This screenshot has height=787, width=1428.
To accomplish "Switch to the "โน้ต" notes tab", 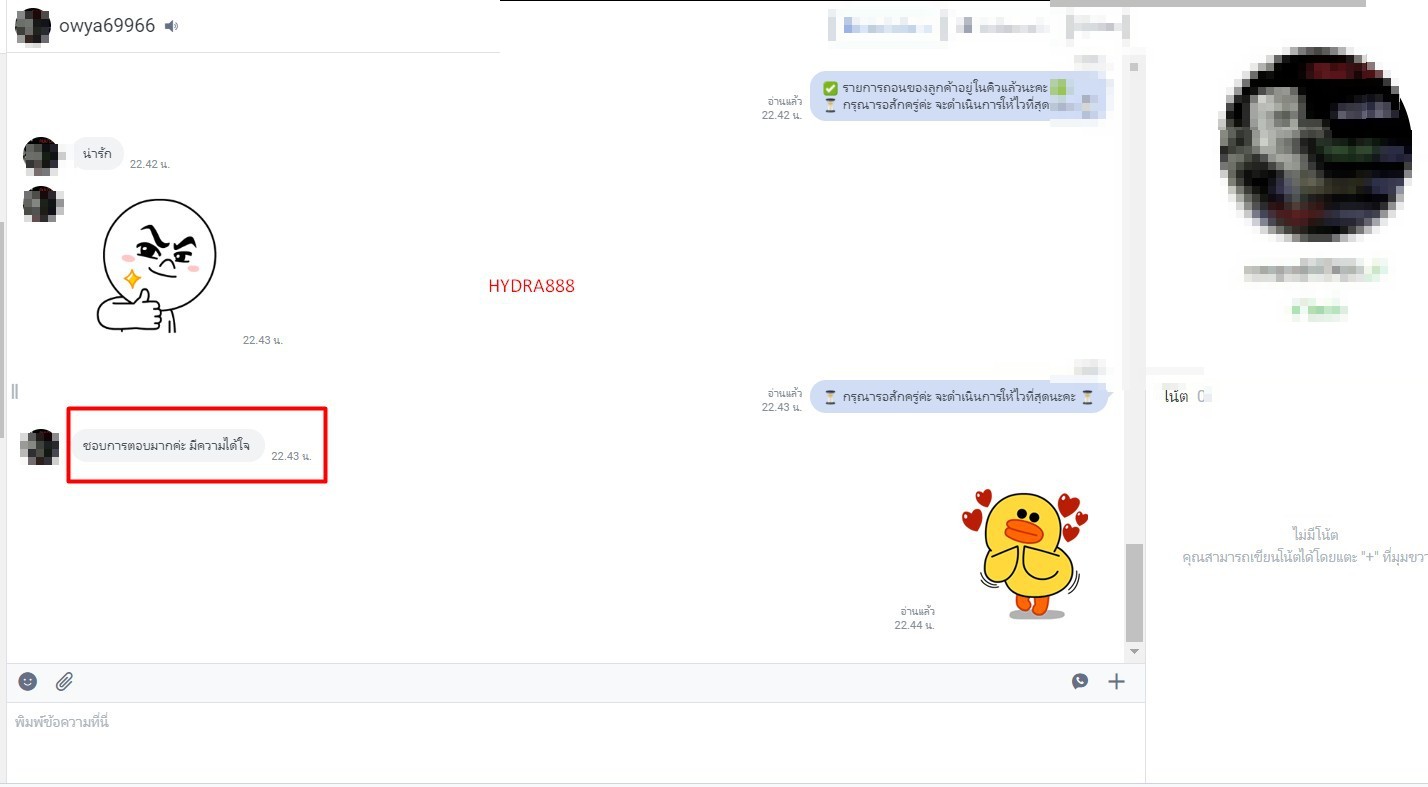I will pyautogui.click(x=1176, y=396).
